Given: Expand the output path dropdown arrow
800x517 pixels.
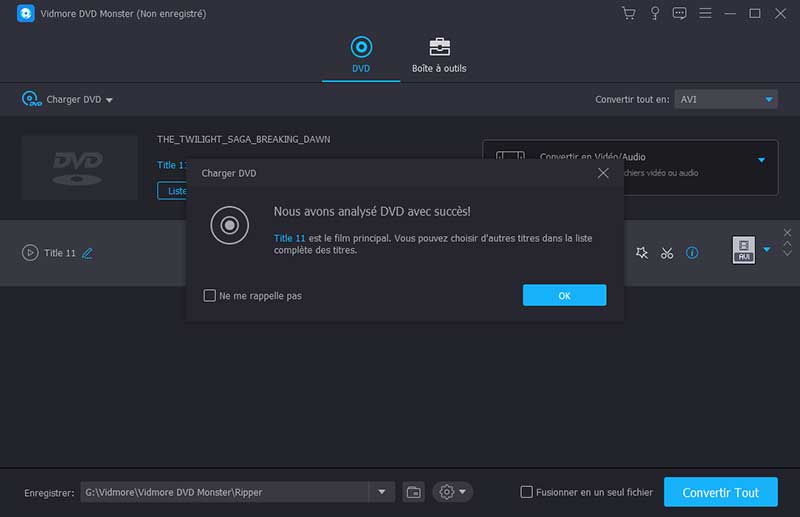Looking at the screenshot, I should [382, 492].
